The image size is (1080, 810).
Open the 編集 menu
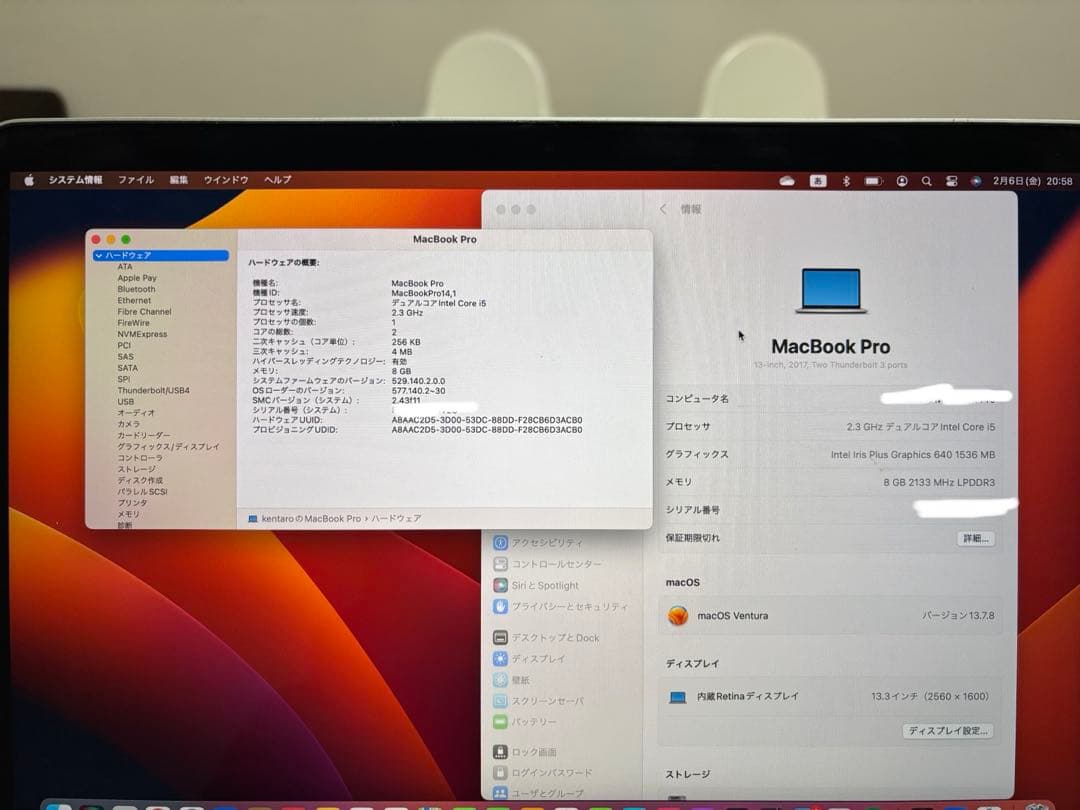(179, 180)
